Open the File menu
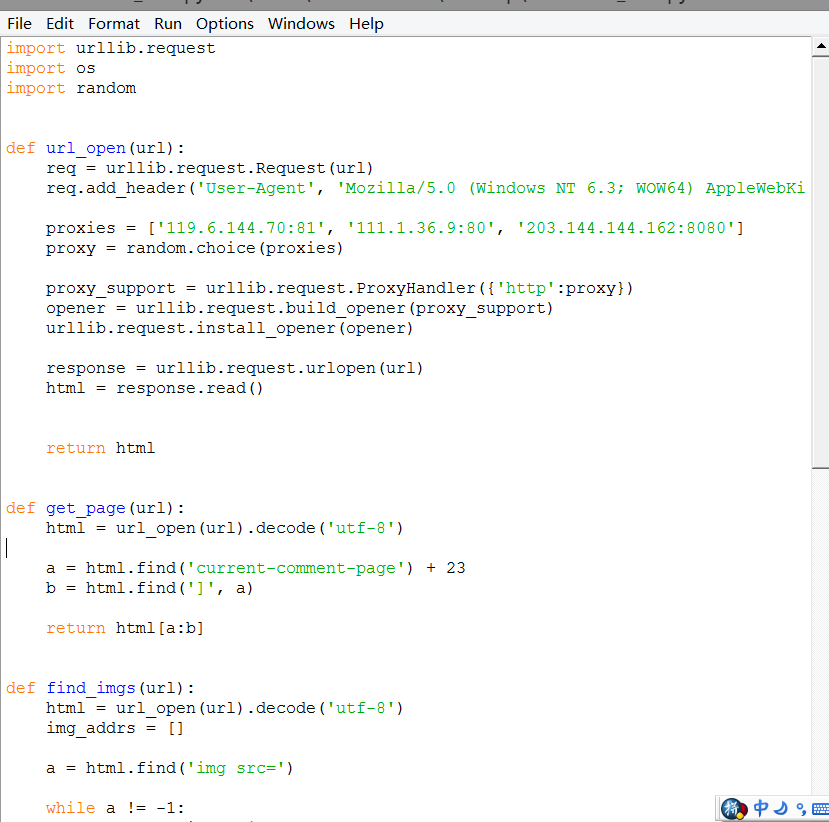 pos(19,23)
